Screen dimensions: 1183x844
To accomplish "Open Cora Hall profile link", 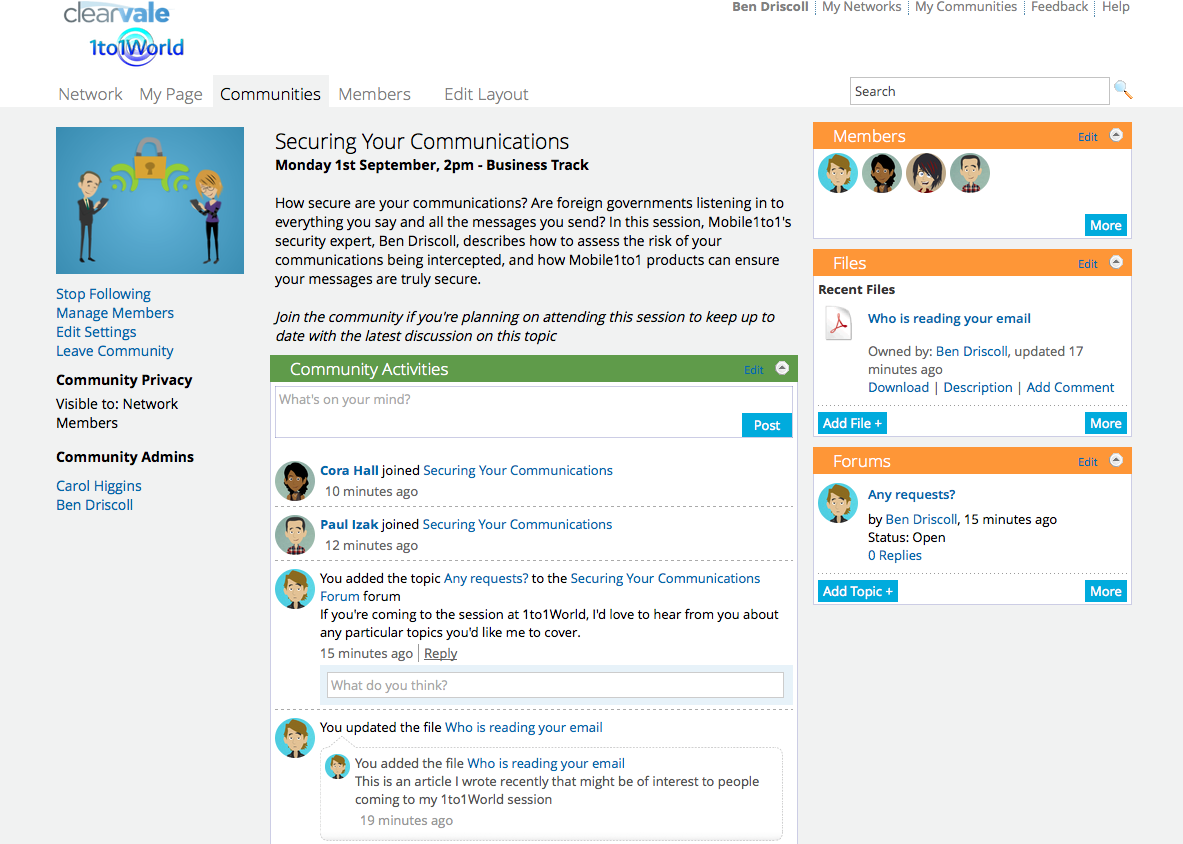I will pyautogui.click(x=349, y=470).
